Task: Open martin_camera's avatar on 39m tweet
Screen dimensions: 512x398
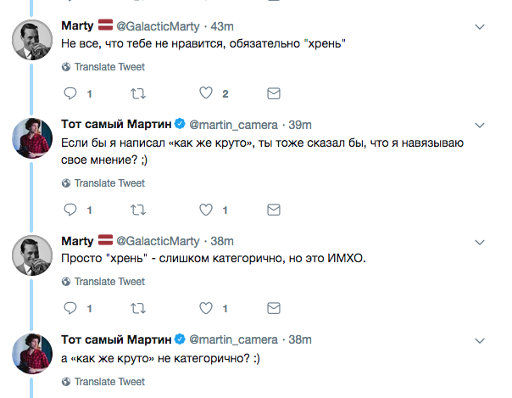Action: point(32,138)
